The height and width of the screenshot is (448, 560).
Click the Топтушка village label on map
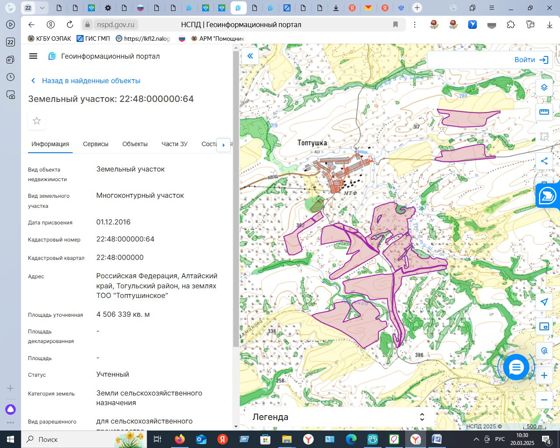point(312,143)
